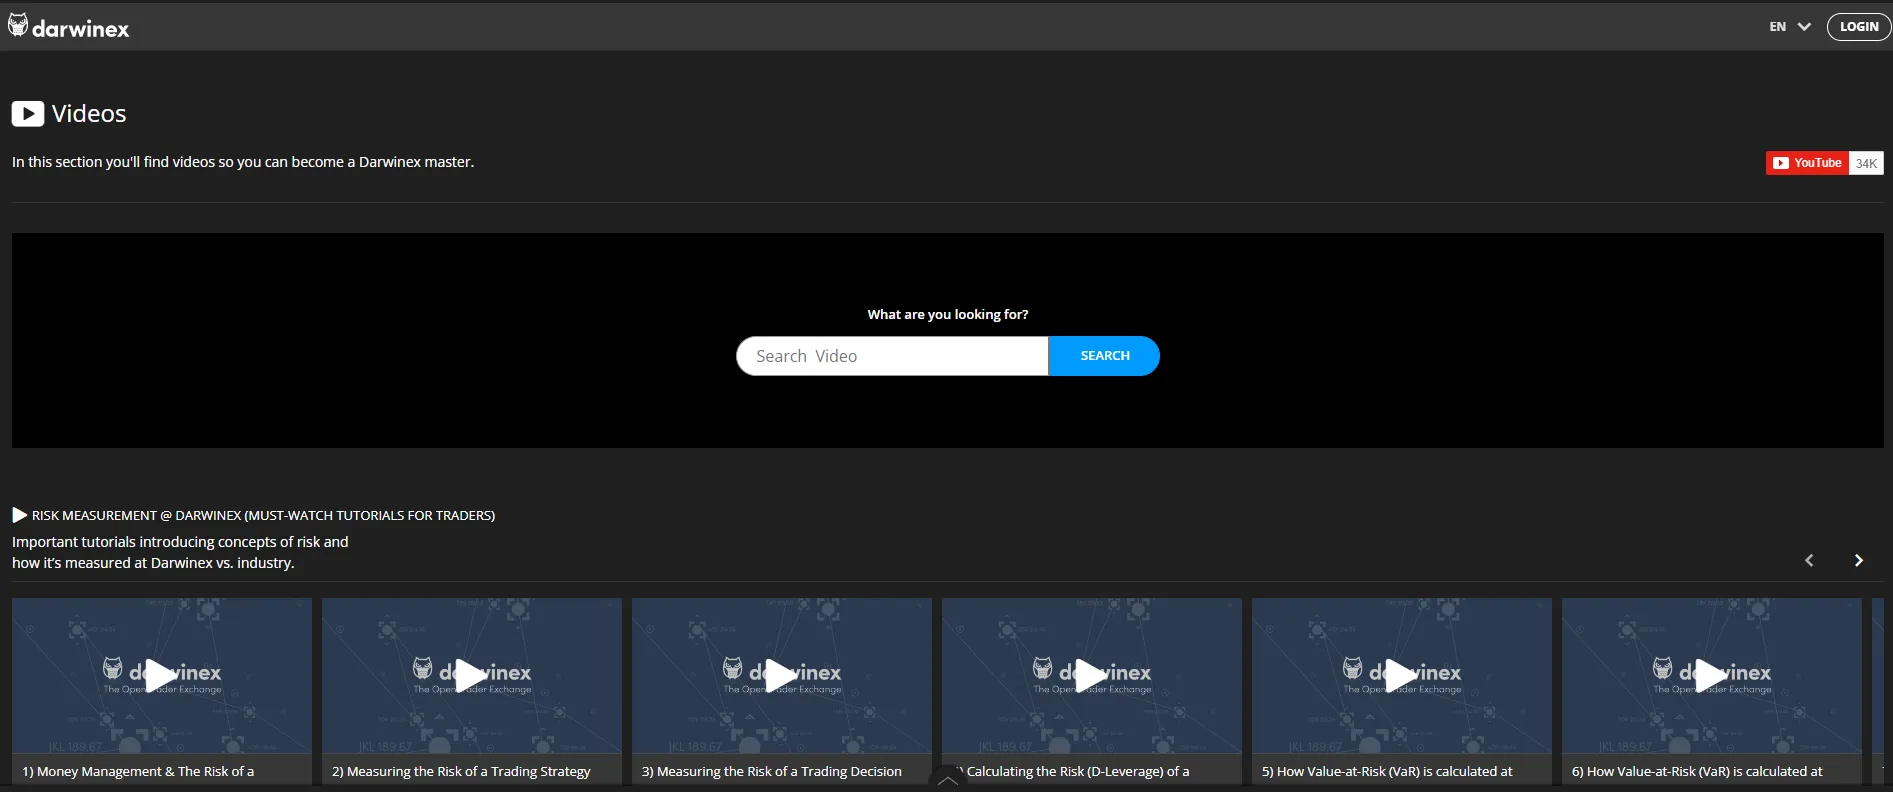Play video 6 How Value-at-Risk is calculated
1893x792 pixels.
coord(1712,676)
